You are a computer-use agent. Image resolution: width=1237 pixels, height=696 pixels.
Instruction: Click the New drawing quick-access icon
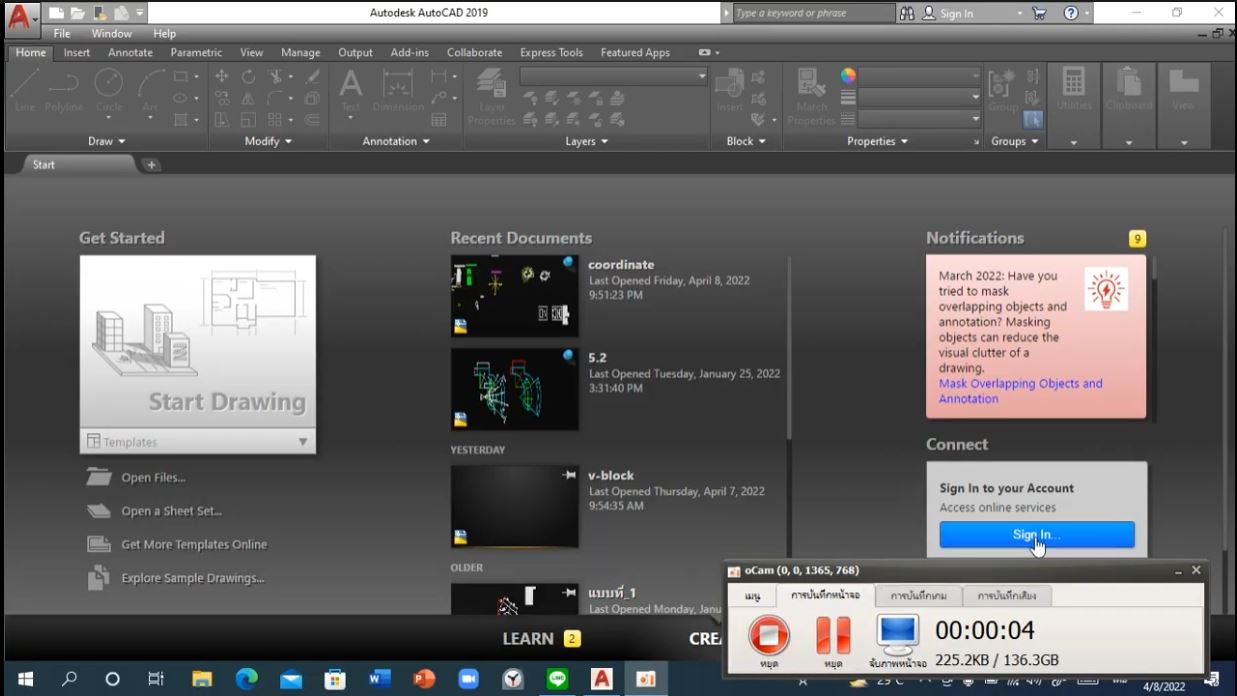pyautogui.click(x=56, y=13)
